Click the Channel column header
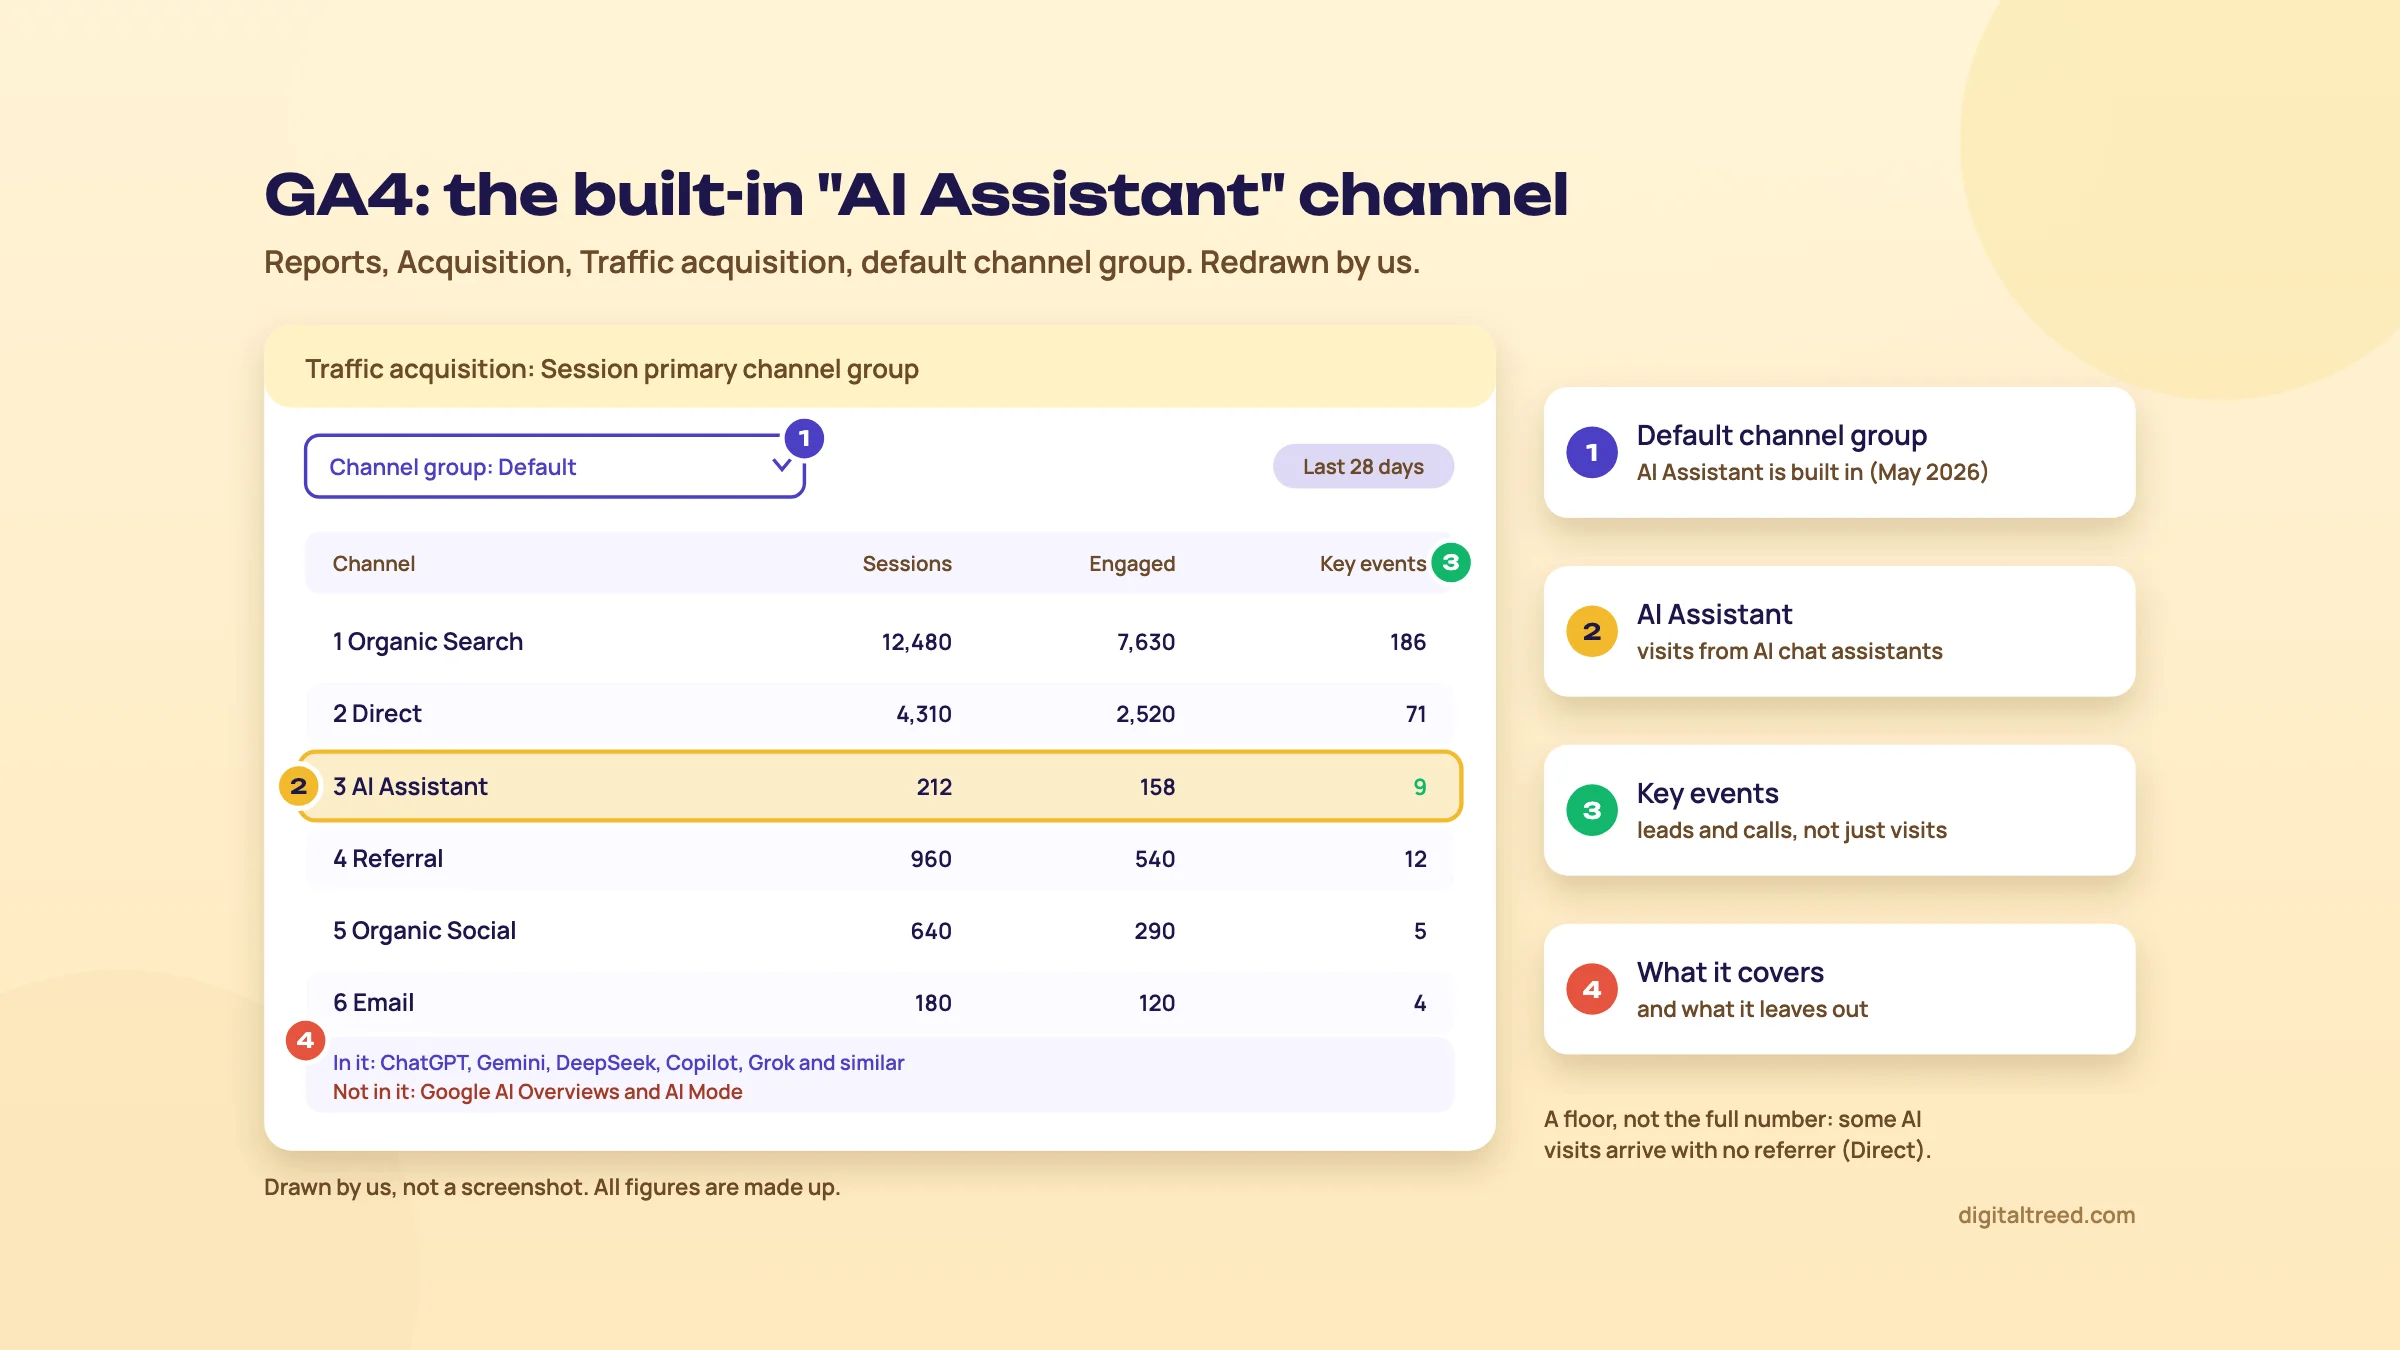Screen dimensions: 2400x1350 [374, 563]
